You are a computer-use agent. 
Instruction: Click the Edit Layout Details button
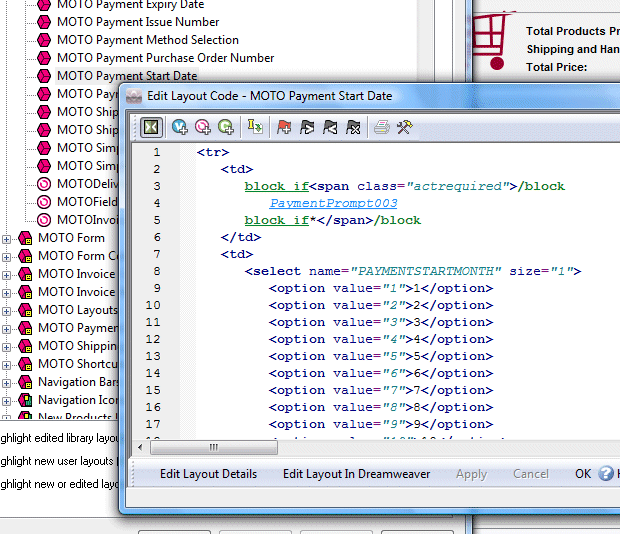208,474
